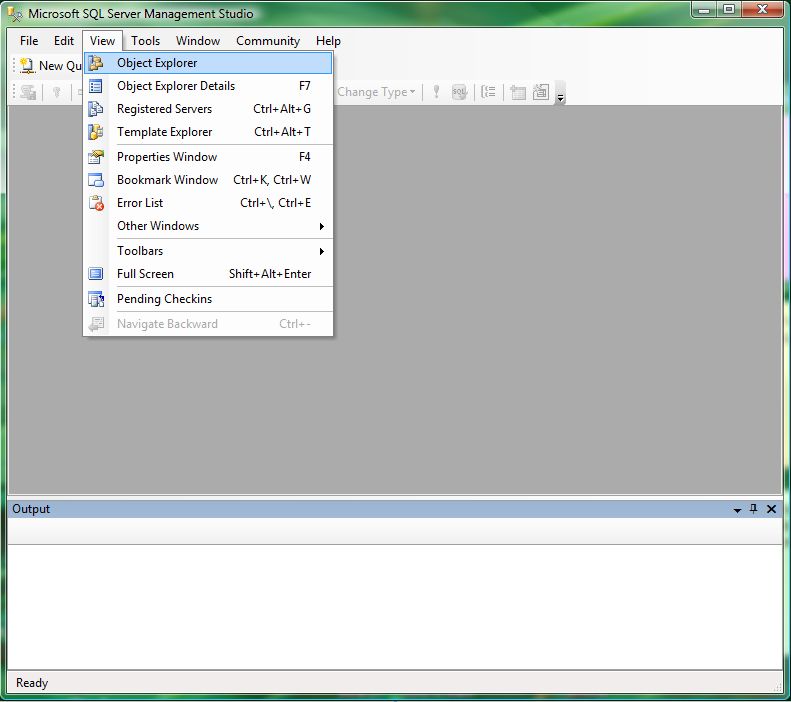This screenshot has height=702, width=791.
Task: Click the Bookmark Window icon
Action: coord(96,180)
